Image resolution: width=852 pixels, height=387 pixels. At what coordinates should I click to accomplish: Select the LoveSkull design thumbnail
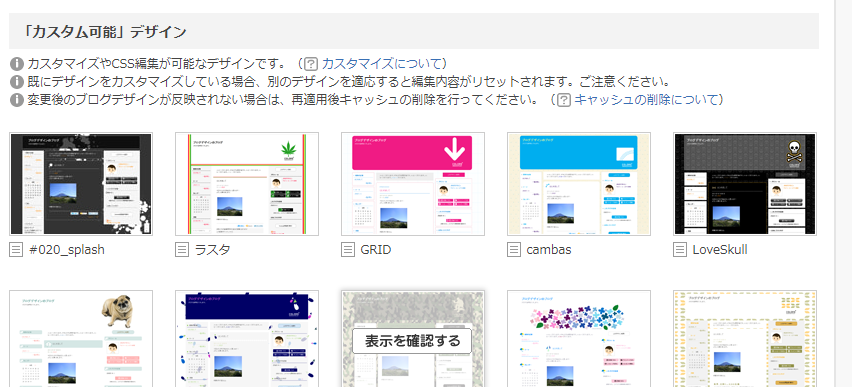tap(745, 184)
